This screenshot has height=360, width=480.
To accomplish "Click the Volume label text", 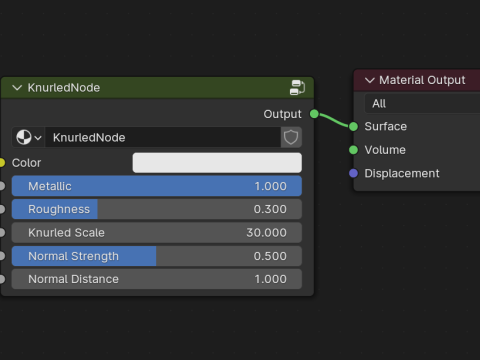I will 385,150.
